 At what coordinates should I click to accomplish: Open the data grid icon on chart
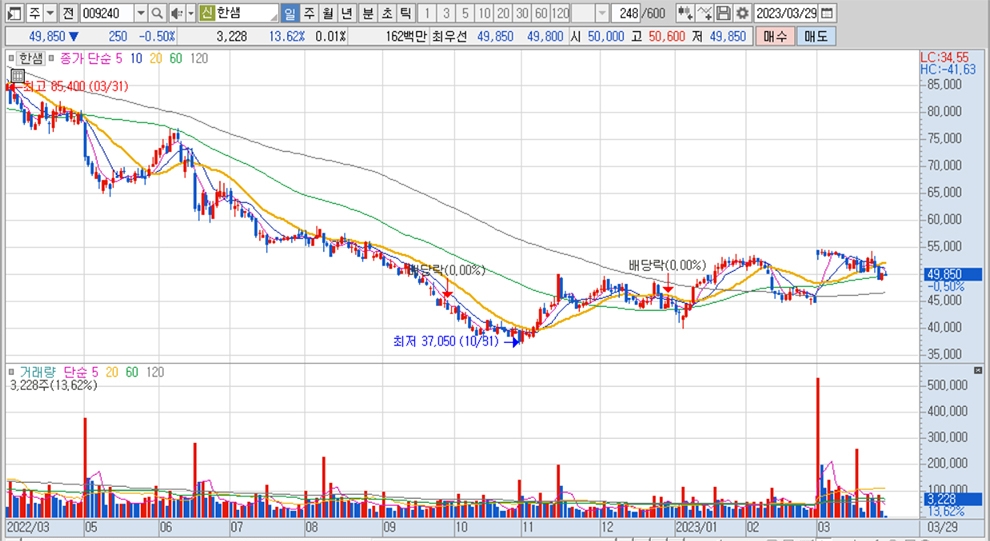click(17, 75)
